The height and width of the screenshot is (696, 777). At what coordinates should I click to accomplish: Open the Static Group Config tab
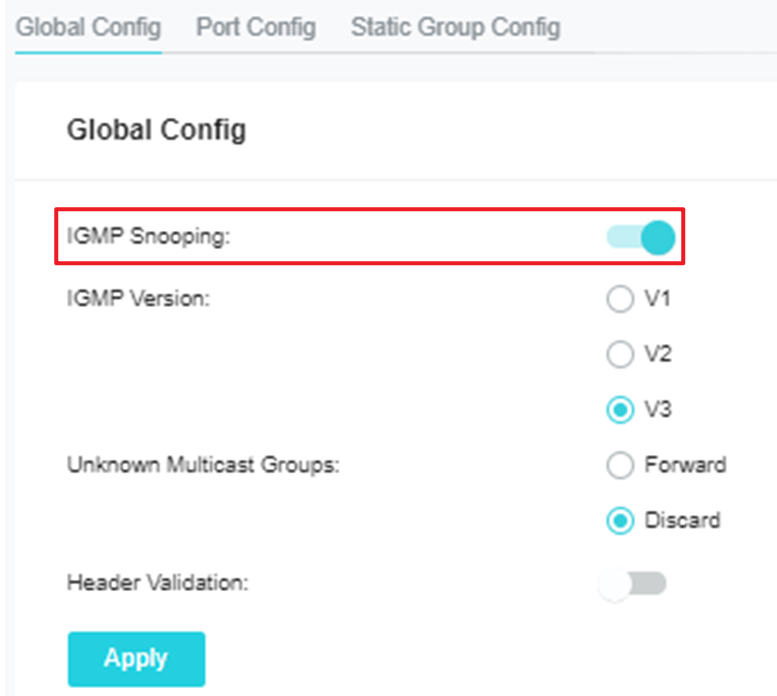click(x=455, y=27)
